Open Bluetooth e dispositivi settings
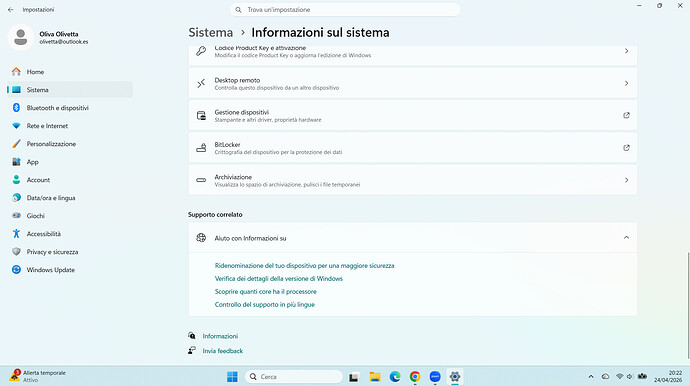690x386 pixels. [x=70, y=108]
